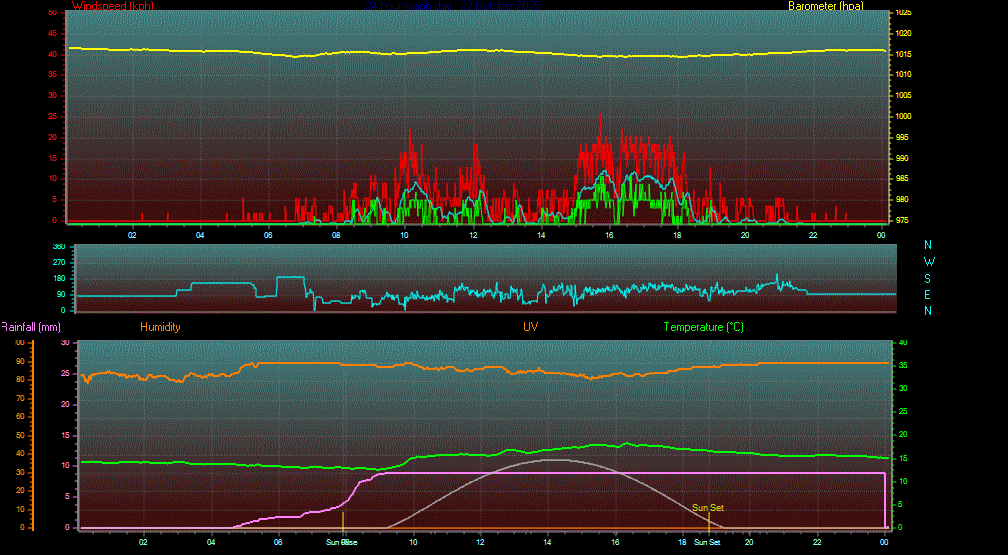Click the green Temperature (°C) legend label
The height and width of the screenshot is (555, 1008).
coord(703,327)
